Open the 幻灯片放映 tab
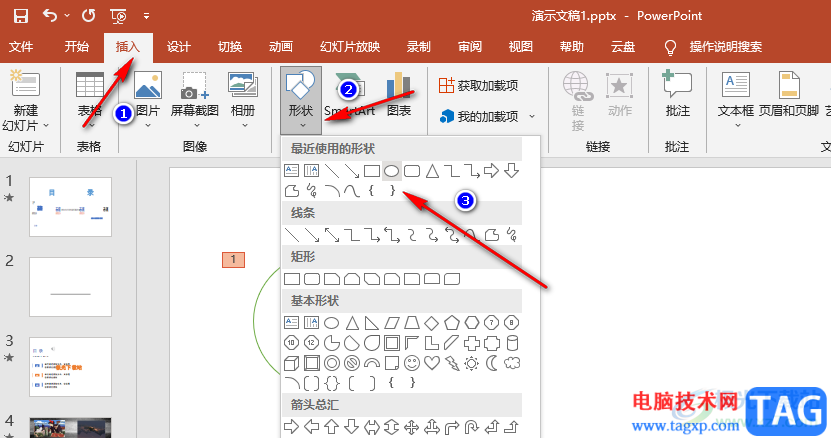 [350, 47]
